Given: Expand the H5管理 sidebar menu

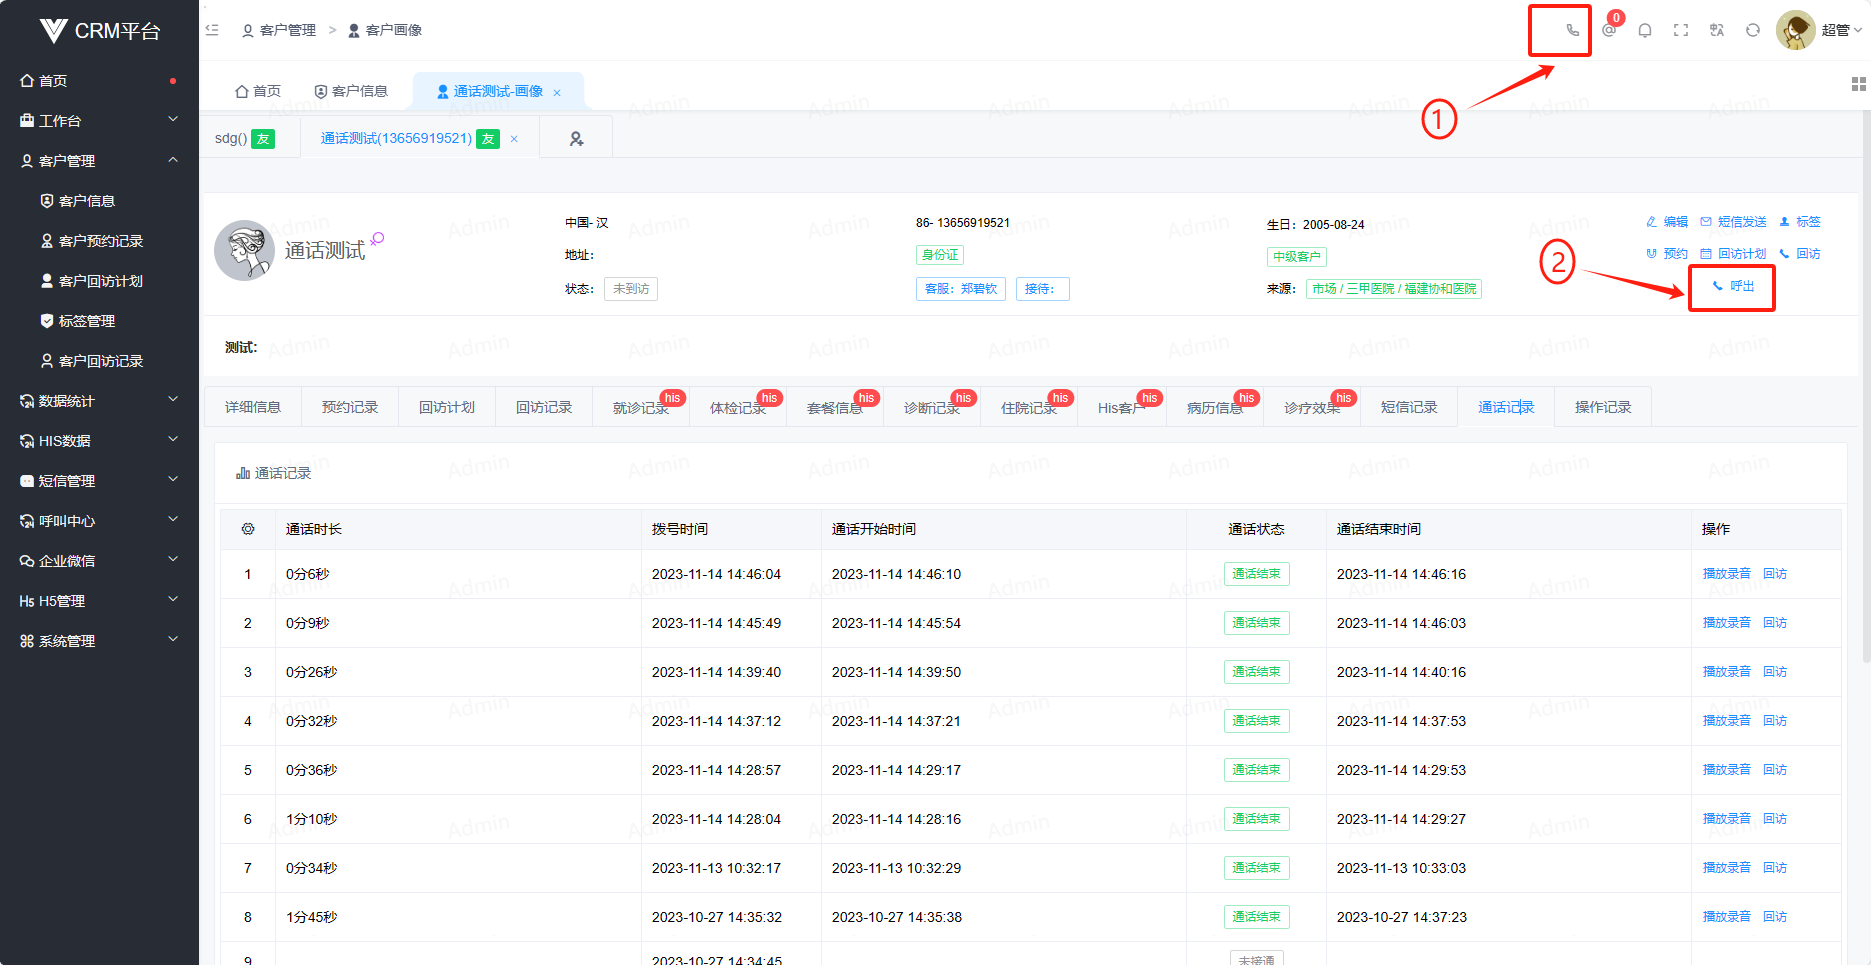Looking at the screenshot, I should click(x=99, y=600).
